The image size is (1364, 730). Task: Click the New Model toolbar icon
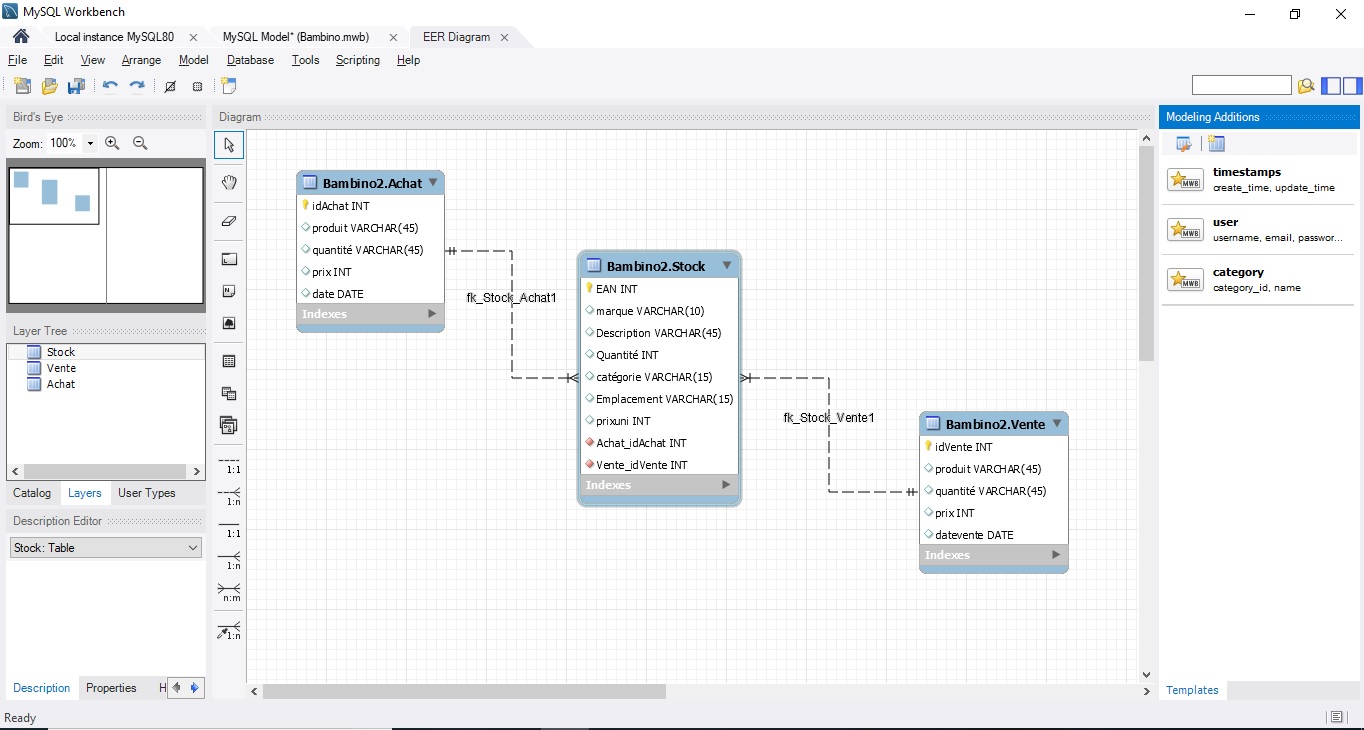click(22, 86)
